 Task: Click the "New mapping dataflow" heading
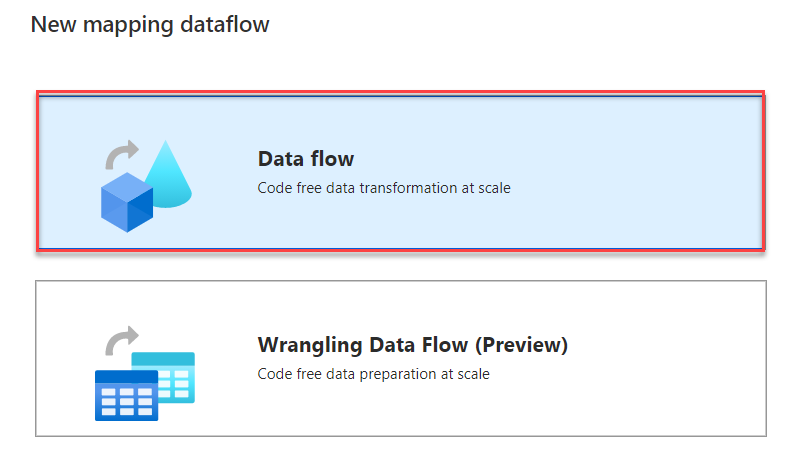click(150, 24)
